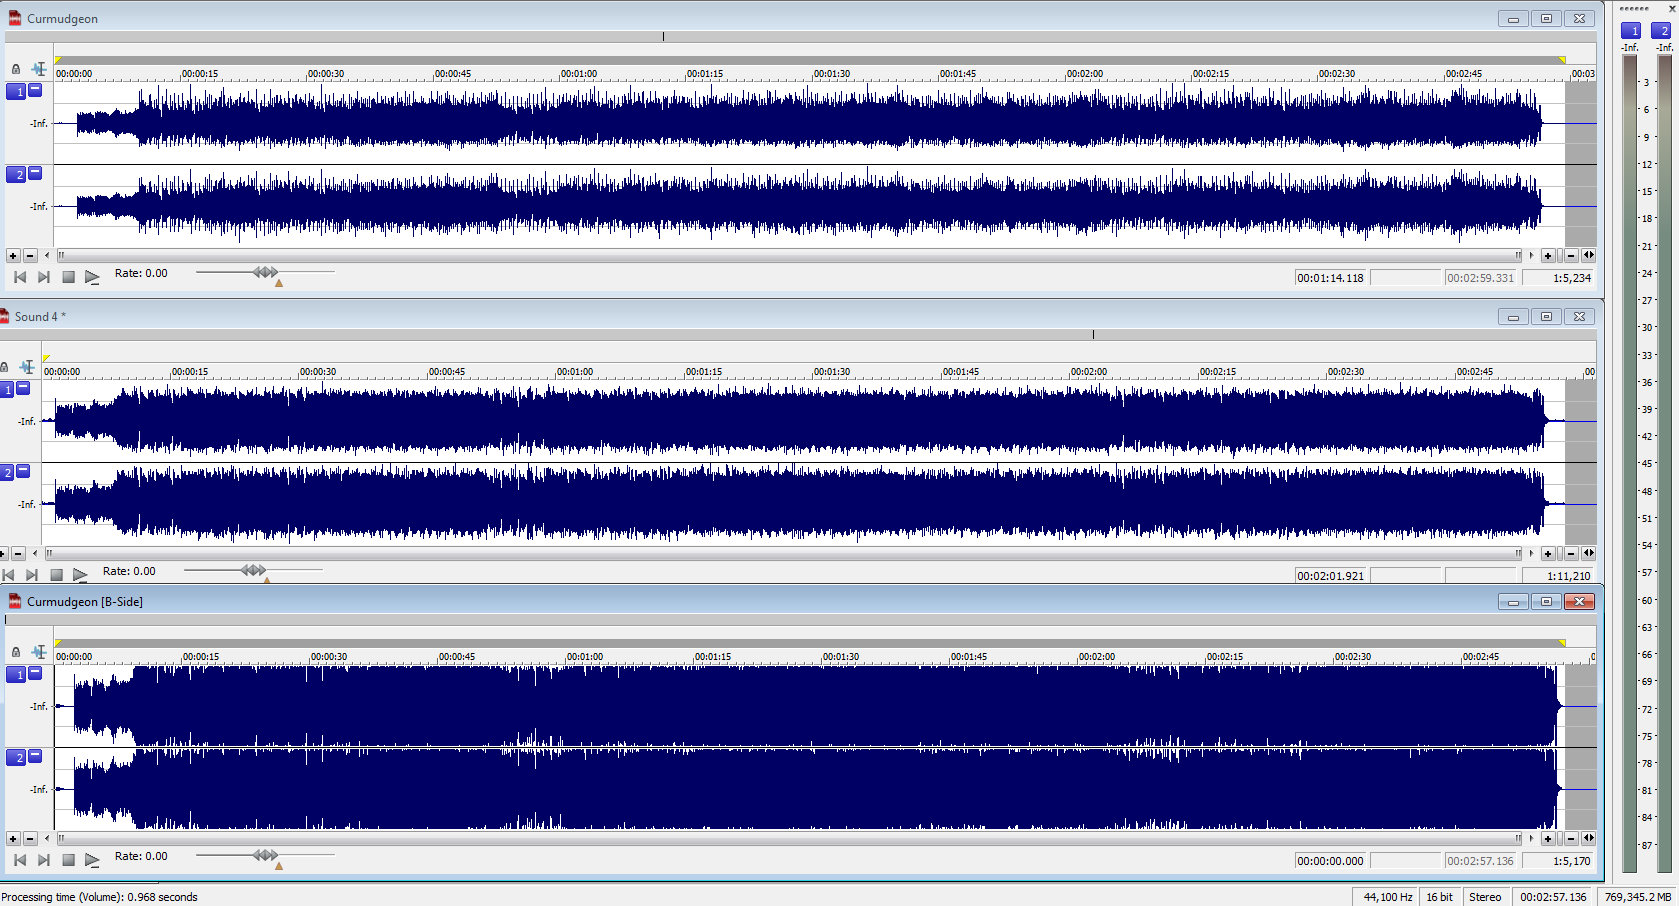Toggle channel 2 button in Sound 4 window
Screen dimensions: 1679x906
[6, 473]
